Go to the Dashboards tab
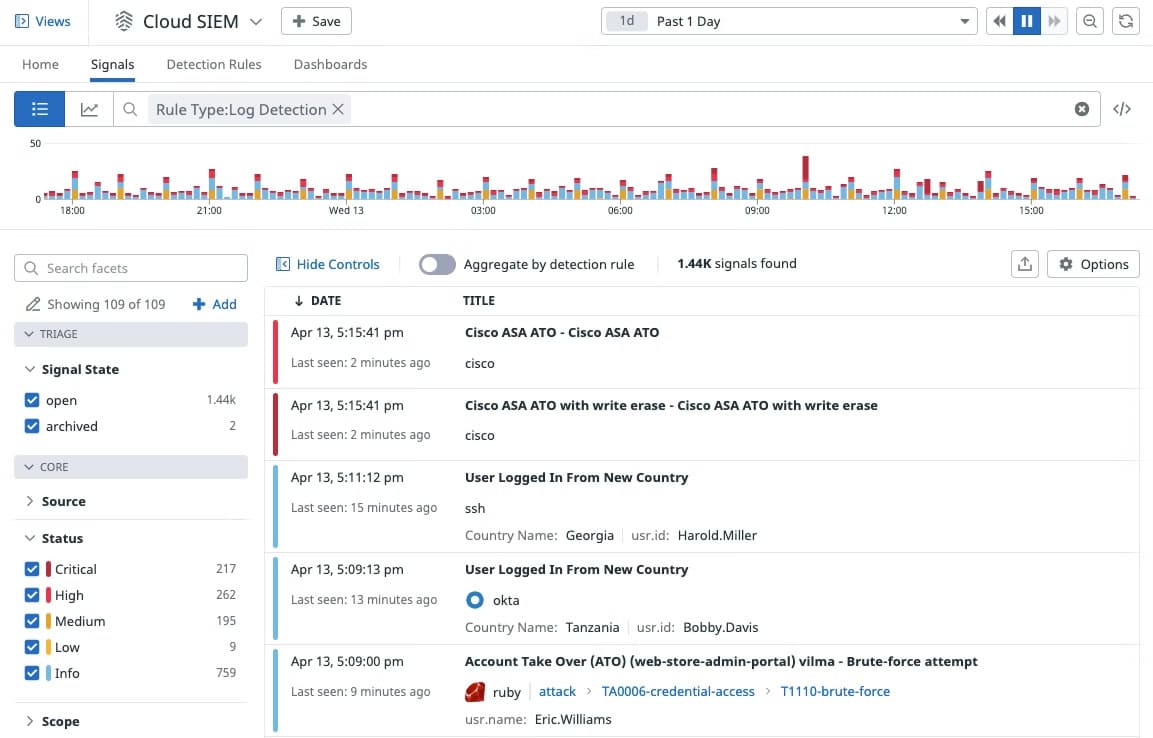Image resolution: width=1153 pixels, height=738 pixels. point(330,64)
